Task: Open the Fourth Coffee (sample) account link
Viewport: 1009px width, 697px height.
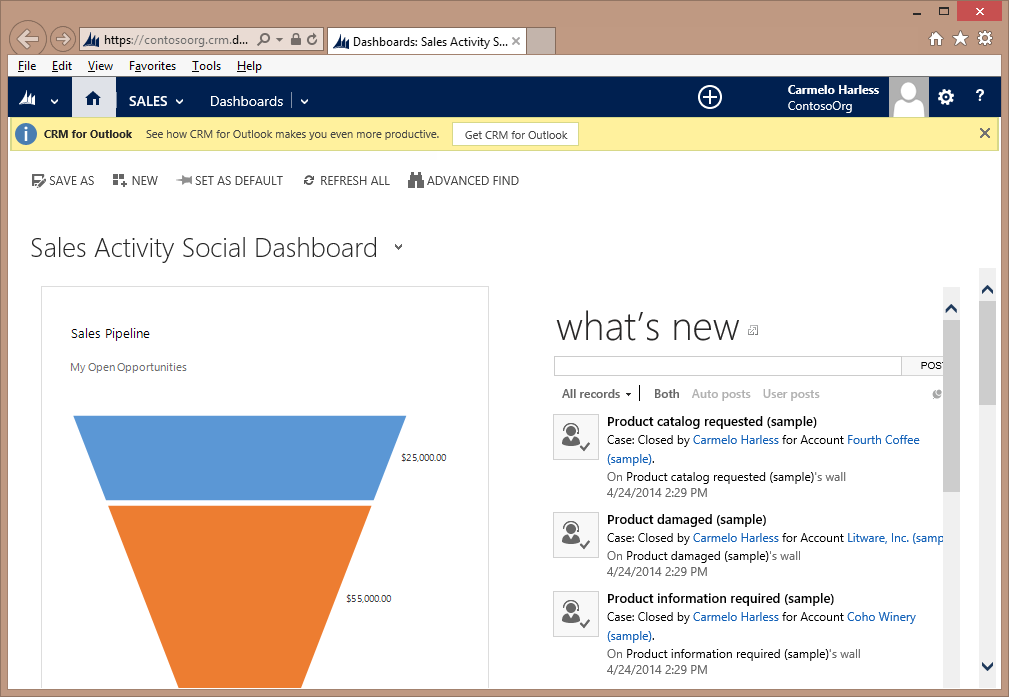Action: (x=883, y=439)
